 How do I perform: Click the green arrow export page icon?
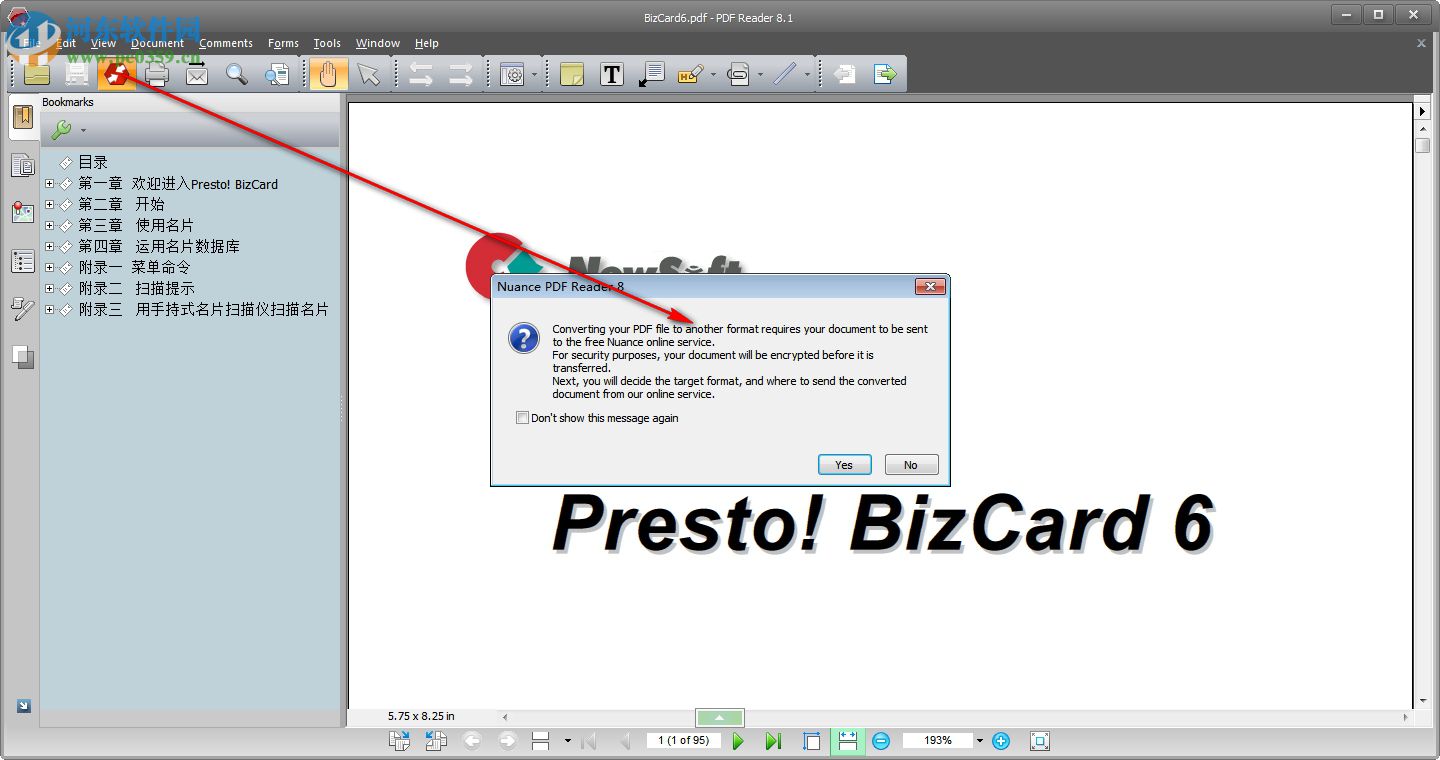885,74
